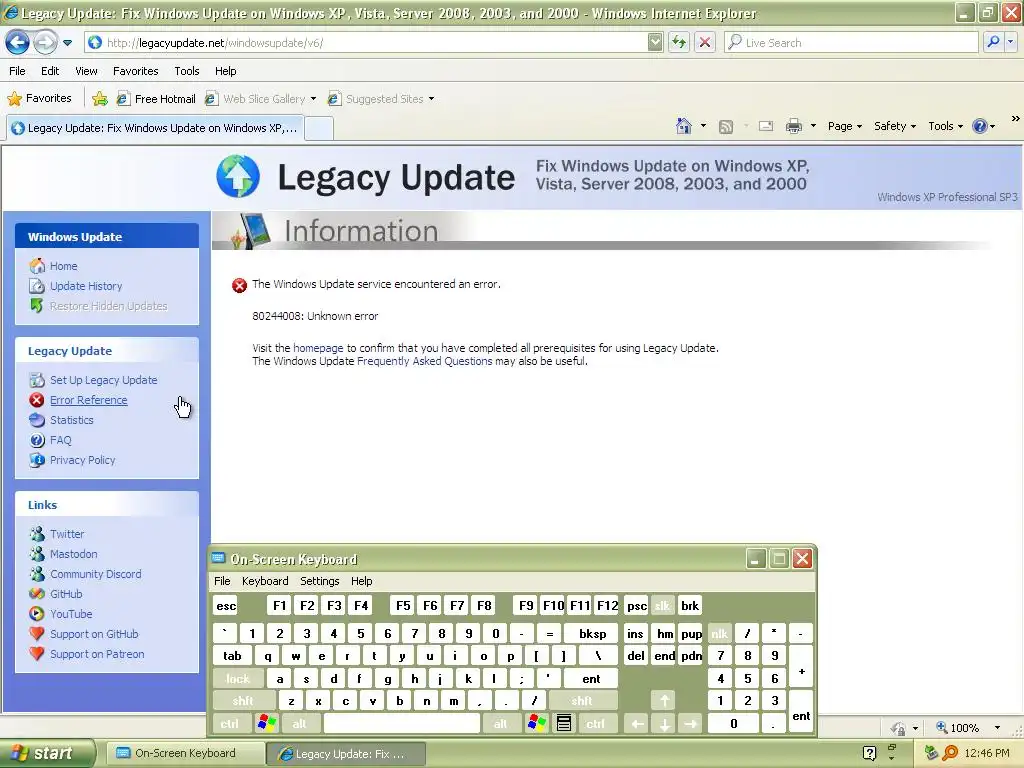Click Add to Favorites Bar icon
The image size is (1024, 768).
100,99
